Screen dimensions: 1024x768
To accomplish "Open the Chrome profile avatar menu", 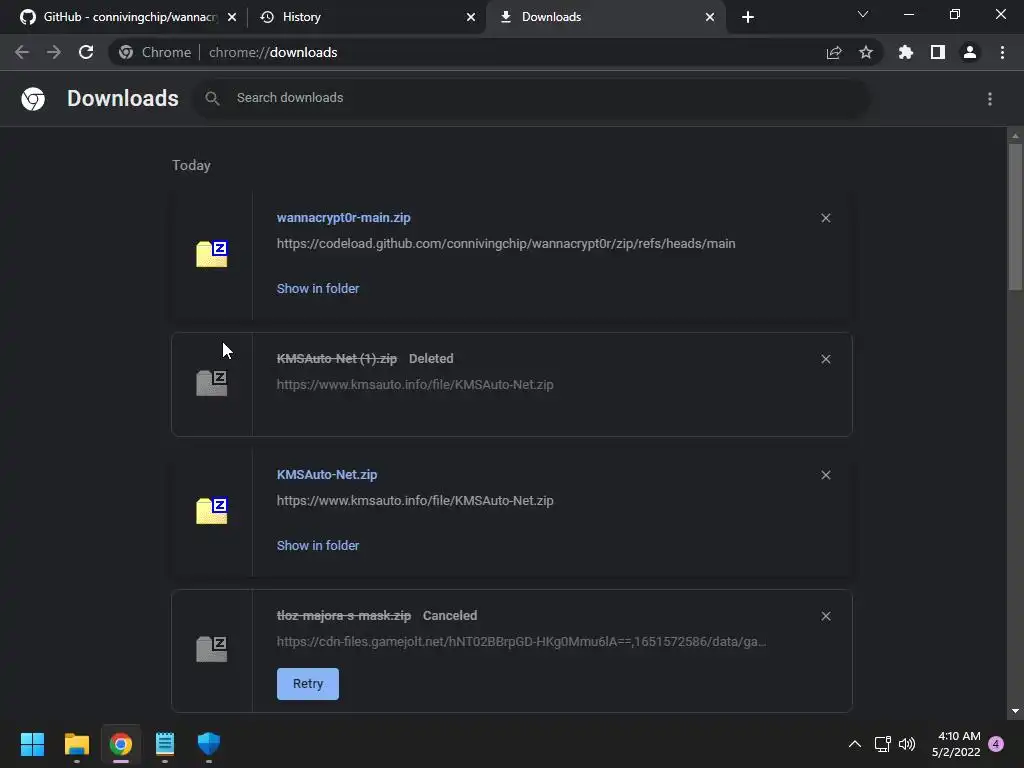I will tap(970, 52).
